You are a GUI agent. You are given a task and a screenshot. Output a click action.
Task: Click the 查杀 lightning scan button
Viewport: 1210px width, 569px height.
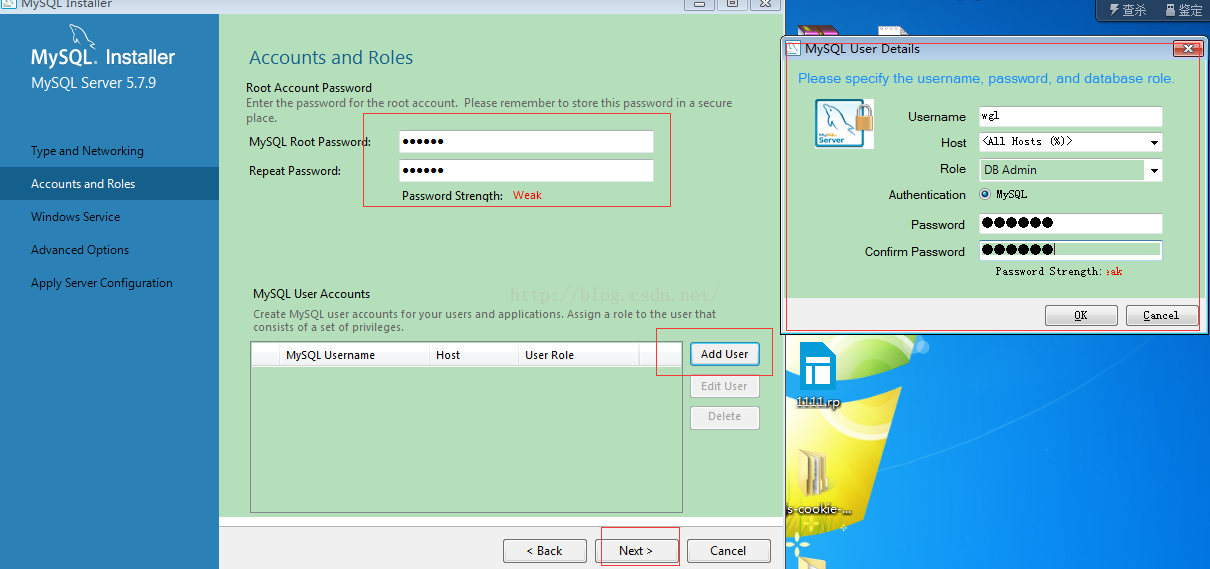[x=1126, y=10]
